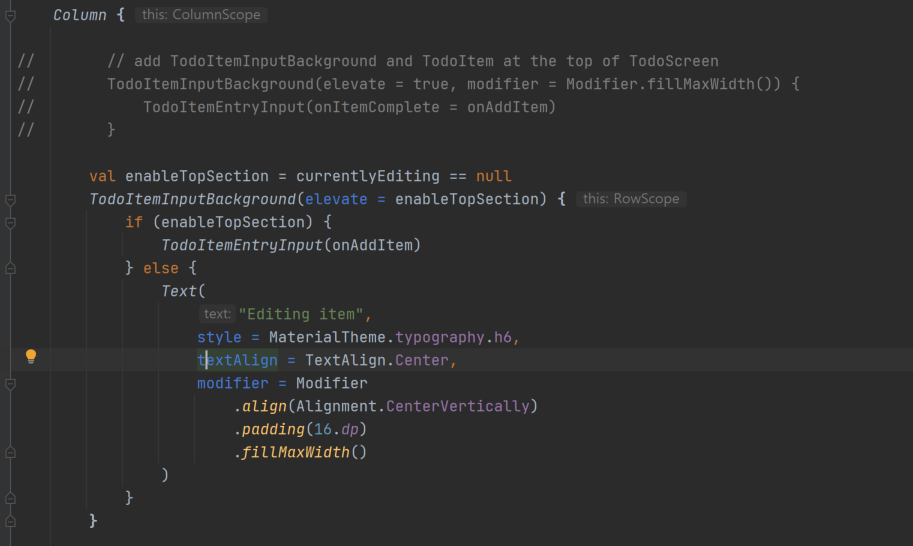Click the 'Text(' composable call
Image resolution: width=913 pixels, height=546 pixels.
point(183,291)
